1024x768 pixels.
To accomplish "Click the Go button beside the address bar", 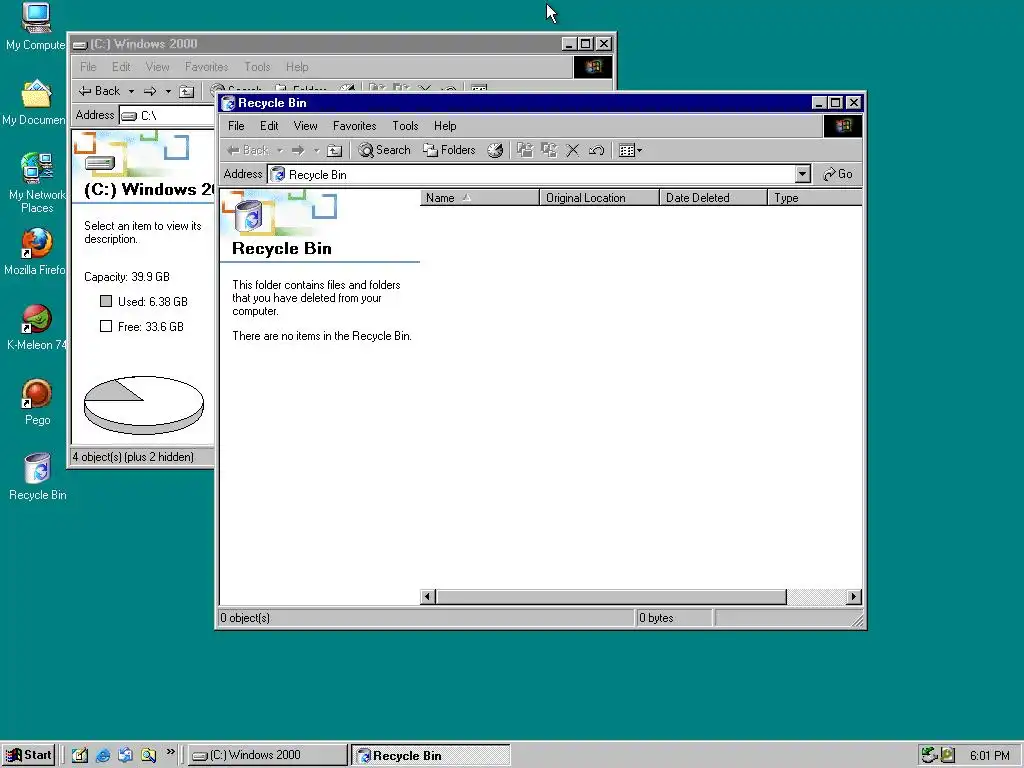I will 838,174.
